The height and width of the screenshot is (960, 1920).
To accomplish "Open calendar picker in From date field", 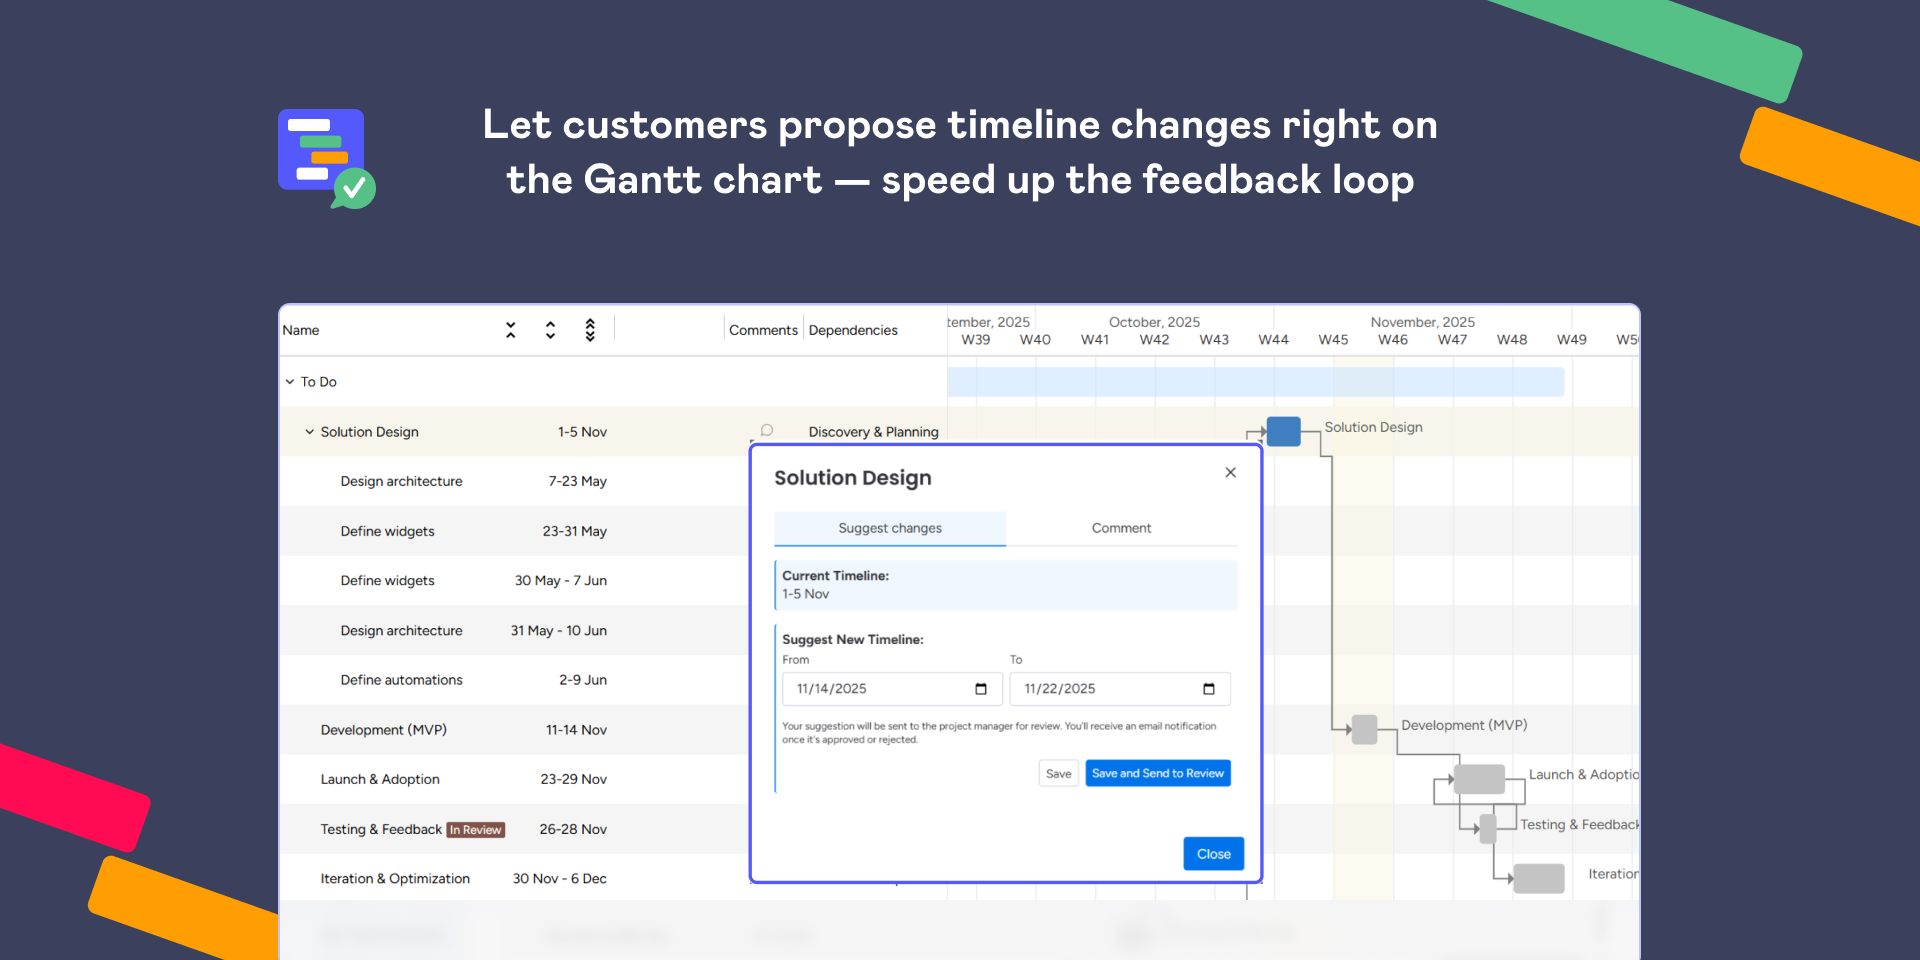I will pos(980,689).
